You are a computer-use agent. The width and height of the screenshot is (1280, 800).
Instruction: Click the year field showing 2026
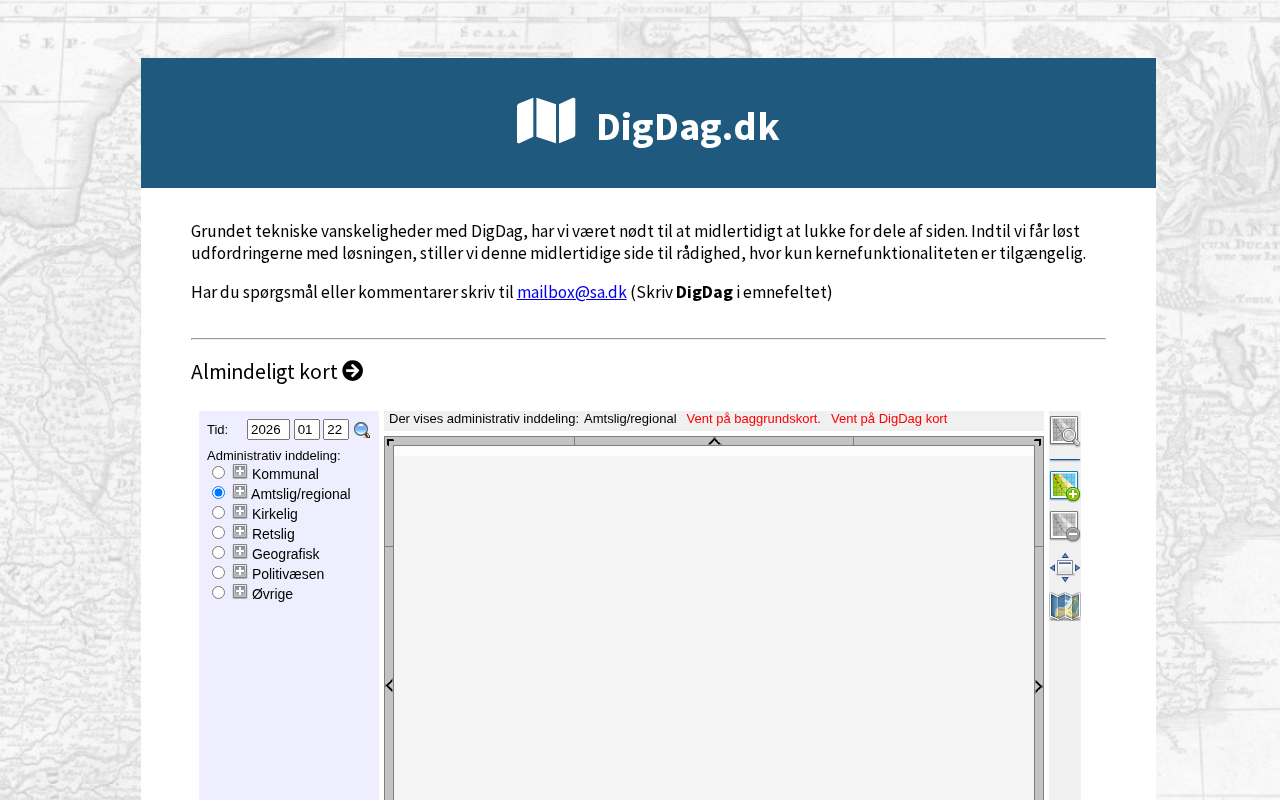[268, 429]
